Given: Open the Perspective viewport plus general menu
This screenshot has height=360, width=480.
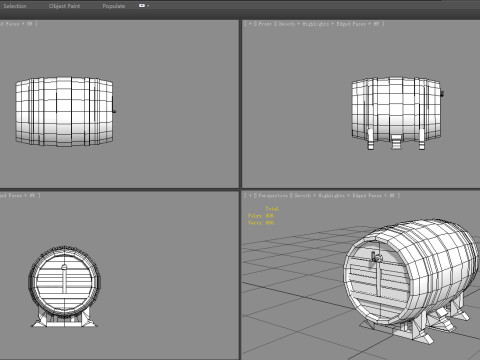Looking at the screenshot, I should (250, 196).
